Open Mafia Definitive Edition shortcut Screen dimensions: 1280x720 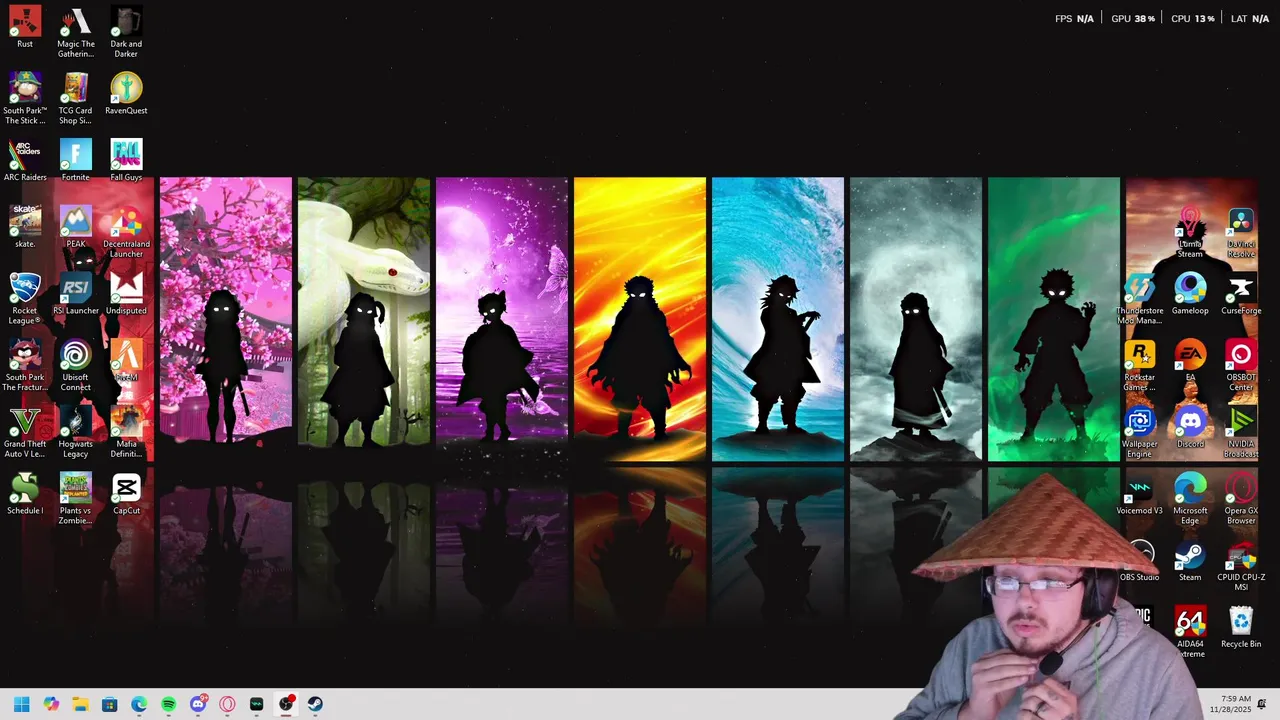(126, 433)
